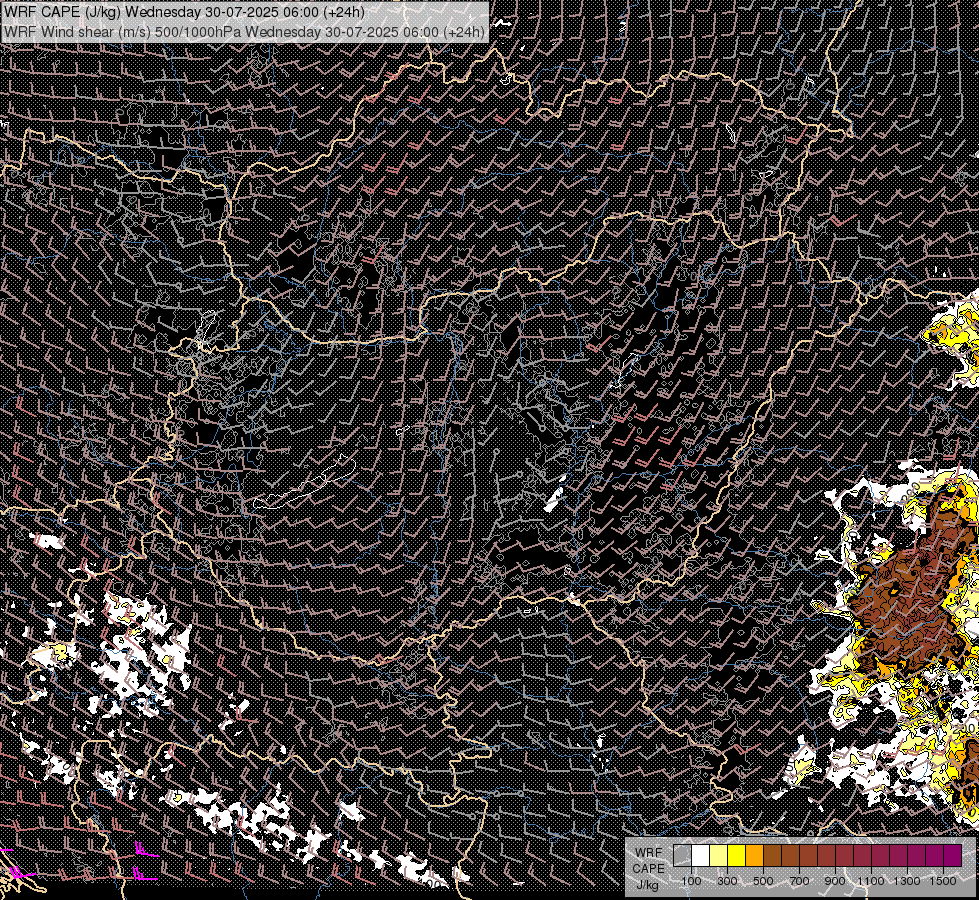Click the white-outlined elongated lake on the map

306,485
